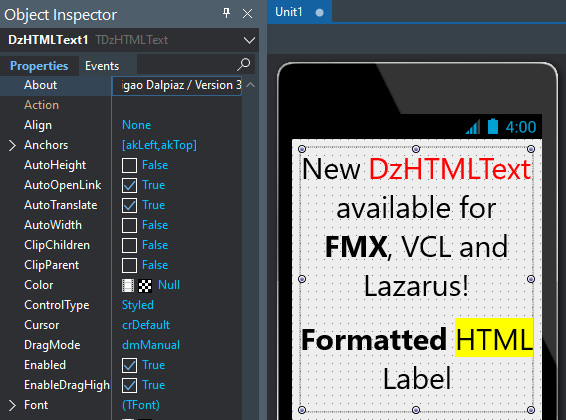
Task: Click the 4:00 clock in phone status bar
Action: (521, 127)
